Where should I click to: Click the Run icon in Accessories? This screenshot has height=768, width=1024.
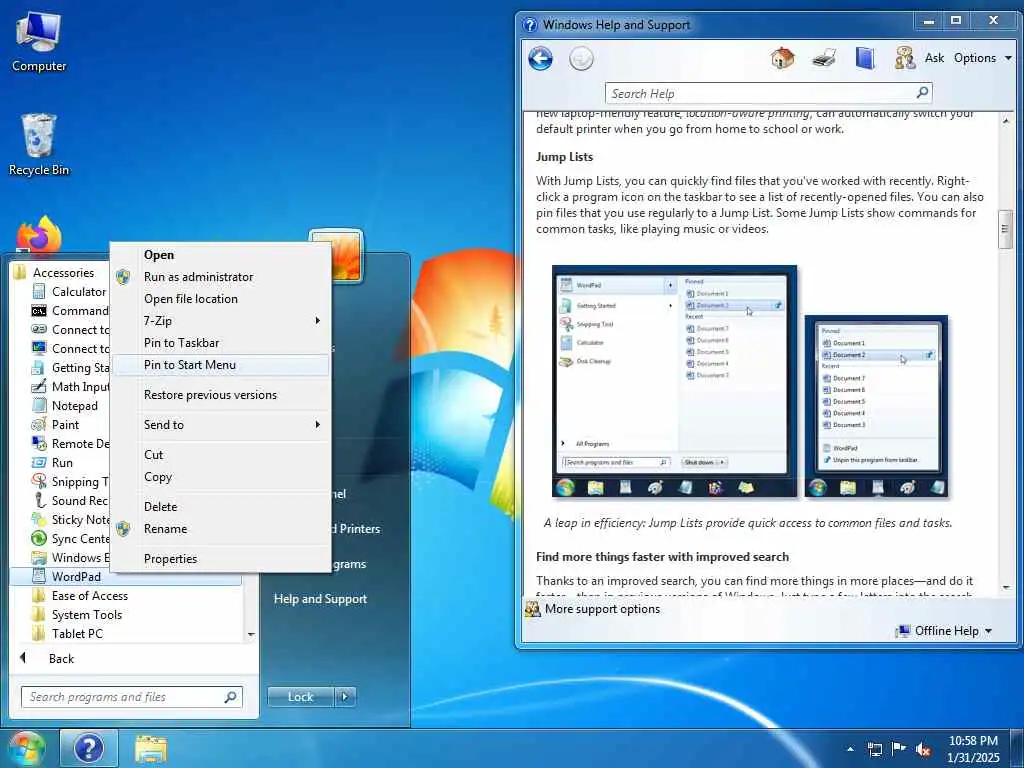(39, 462)
